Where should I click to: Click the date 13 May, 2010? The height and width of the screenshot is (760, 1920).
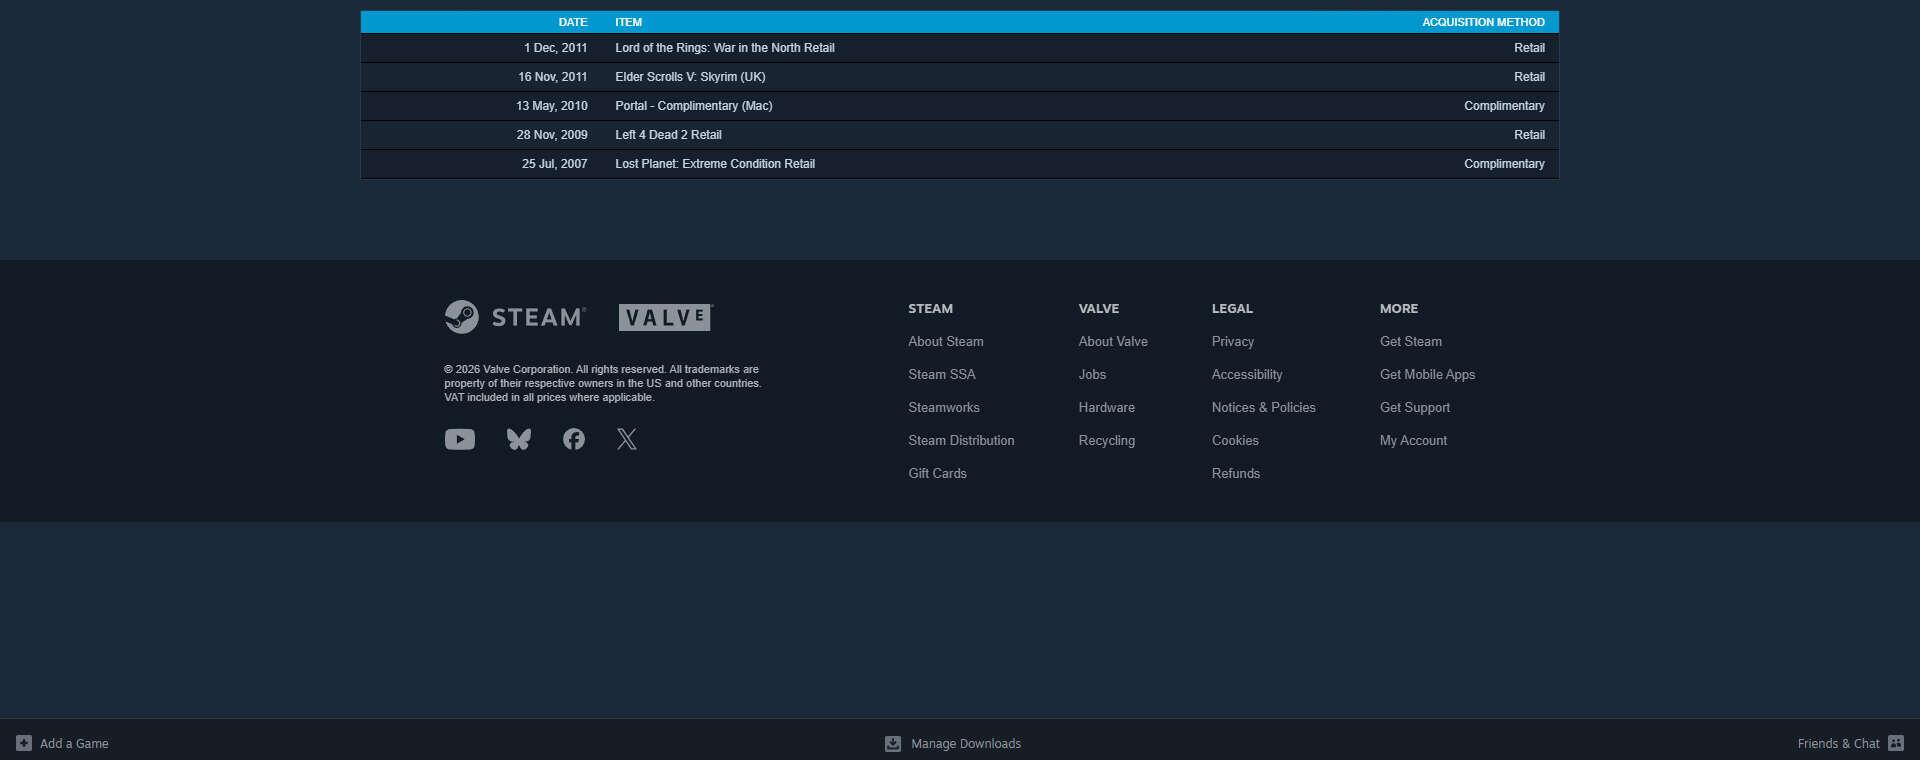point(551,106)
